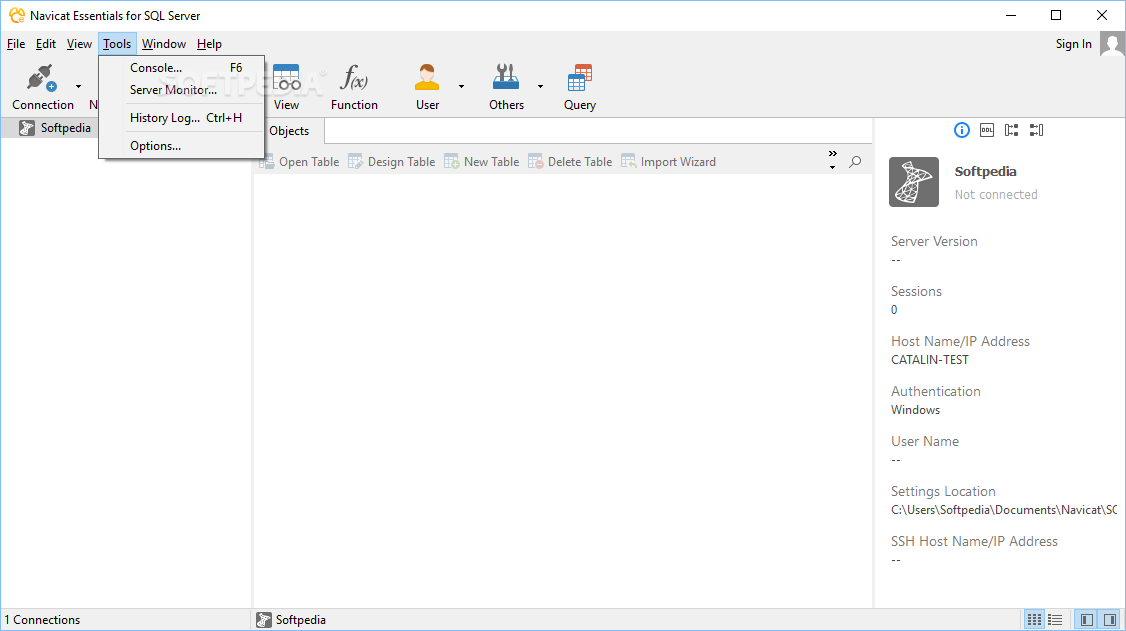
Task: Open the Others tools icon
Action: 506,78
